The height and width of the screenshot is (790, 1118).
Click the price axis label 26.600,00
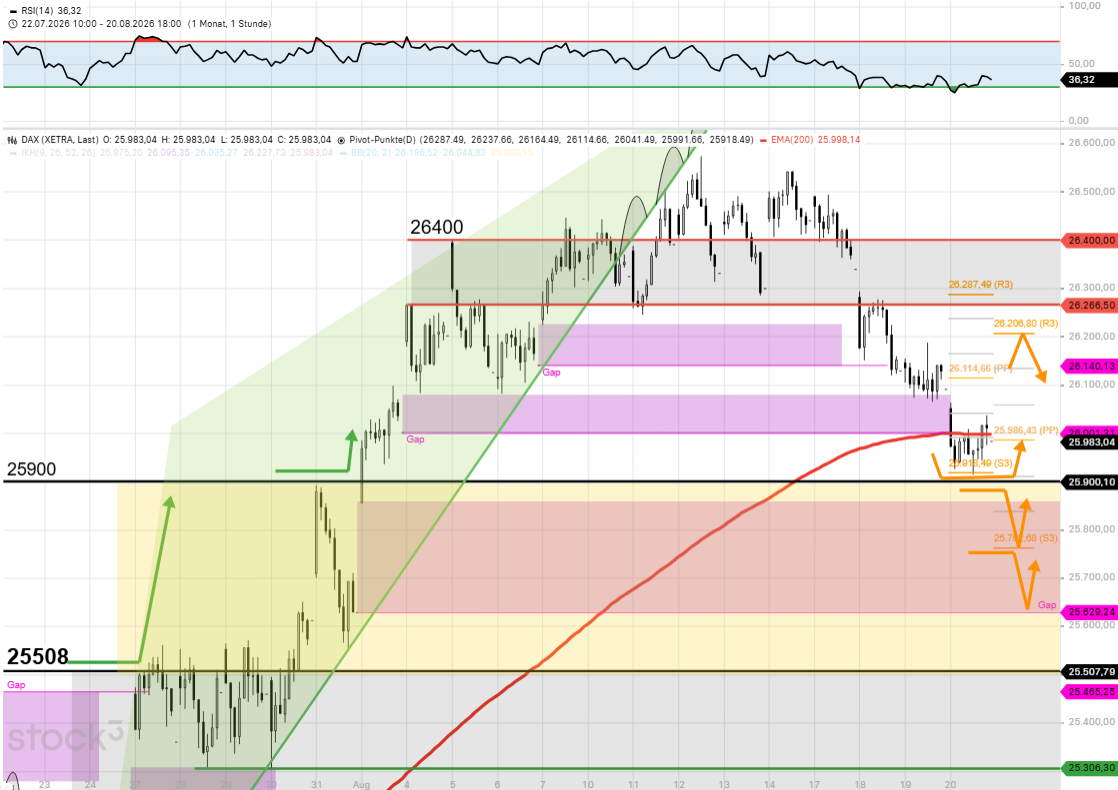[x=1092, y=143]
